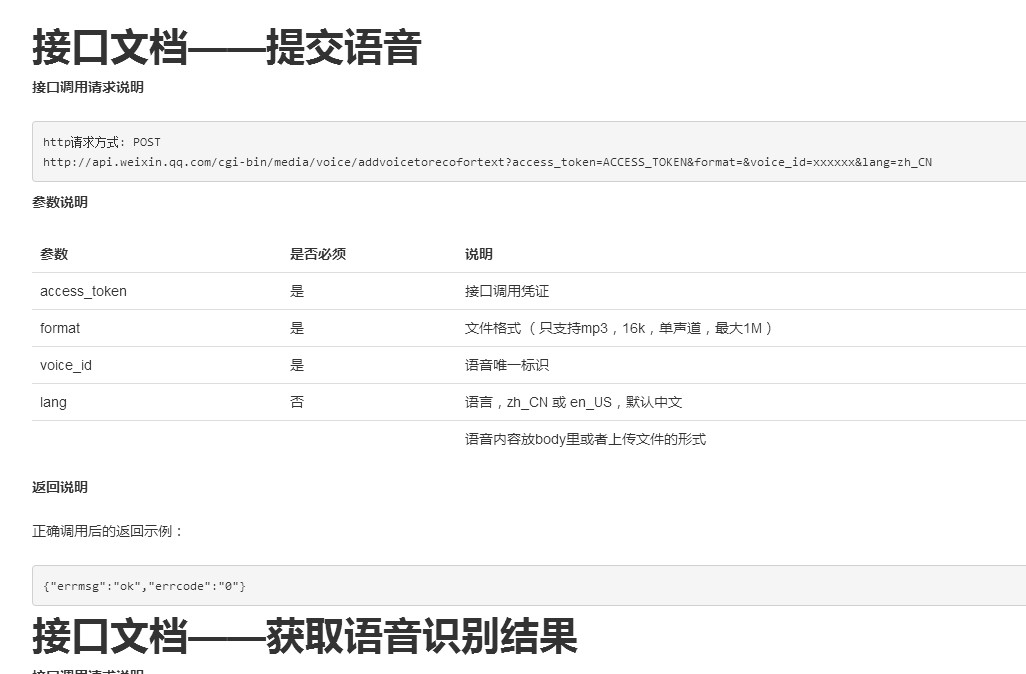
Task: Click the errmsg ok JSON example block
Action: 144,585
